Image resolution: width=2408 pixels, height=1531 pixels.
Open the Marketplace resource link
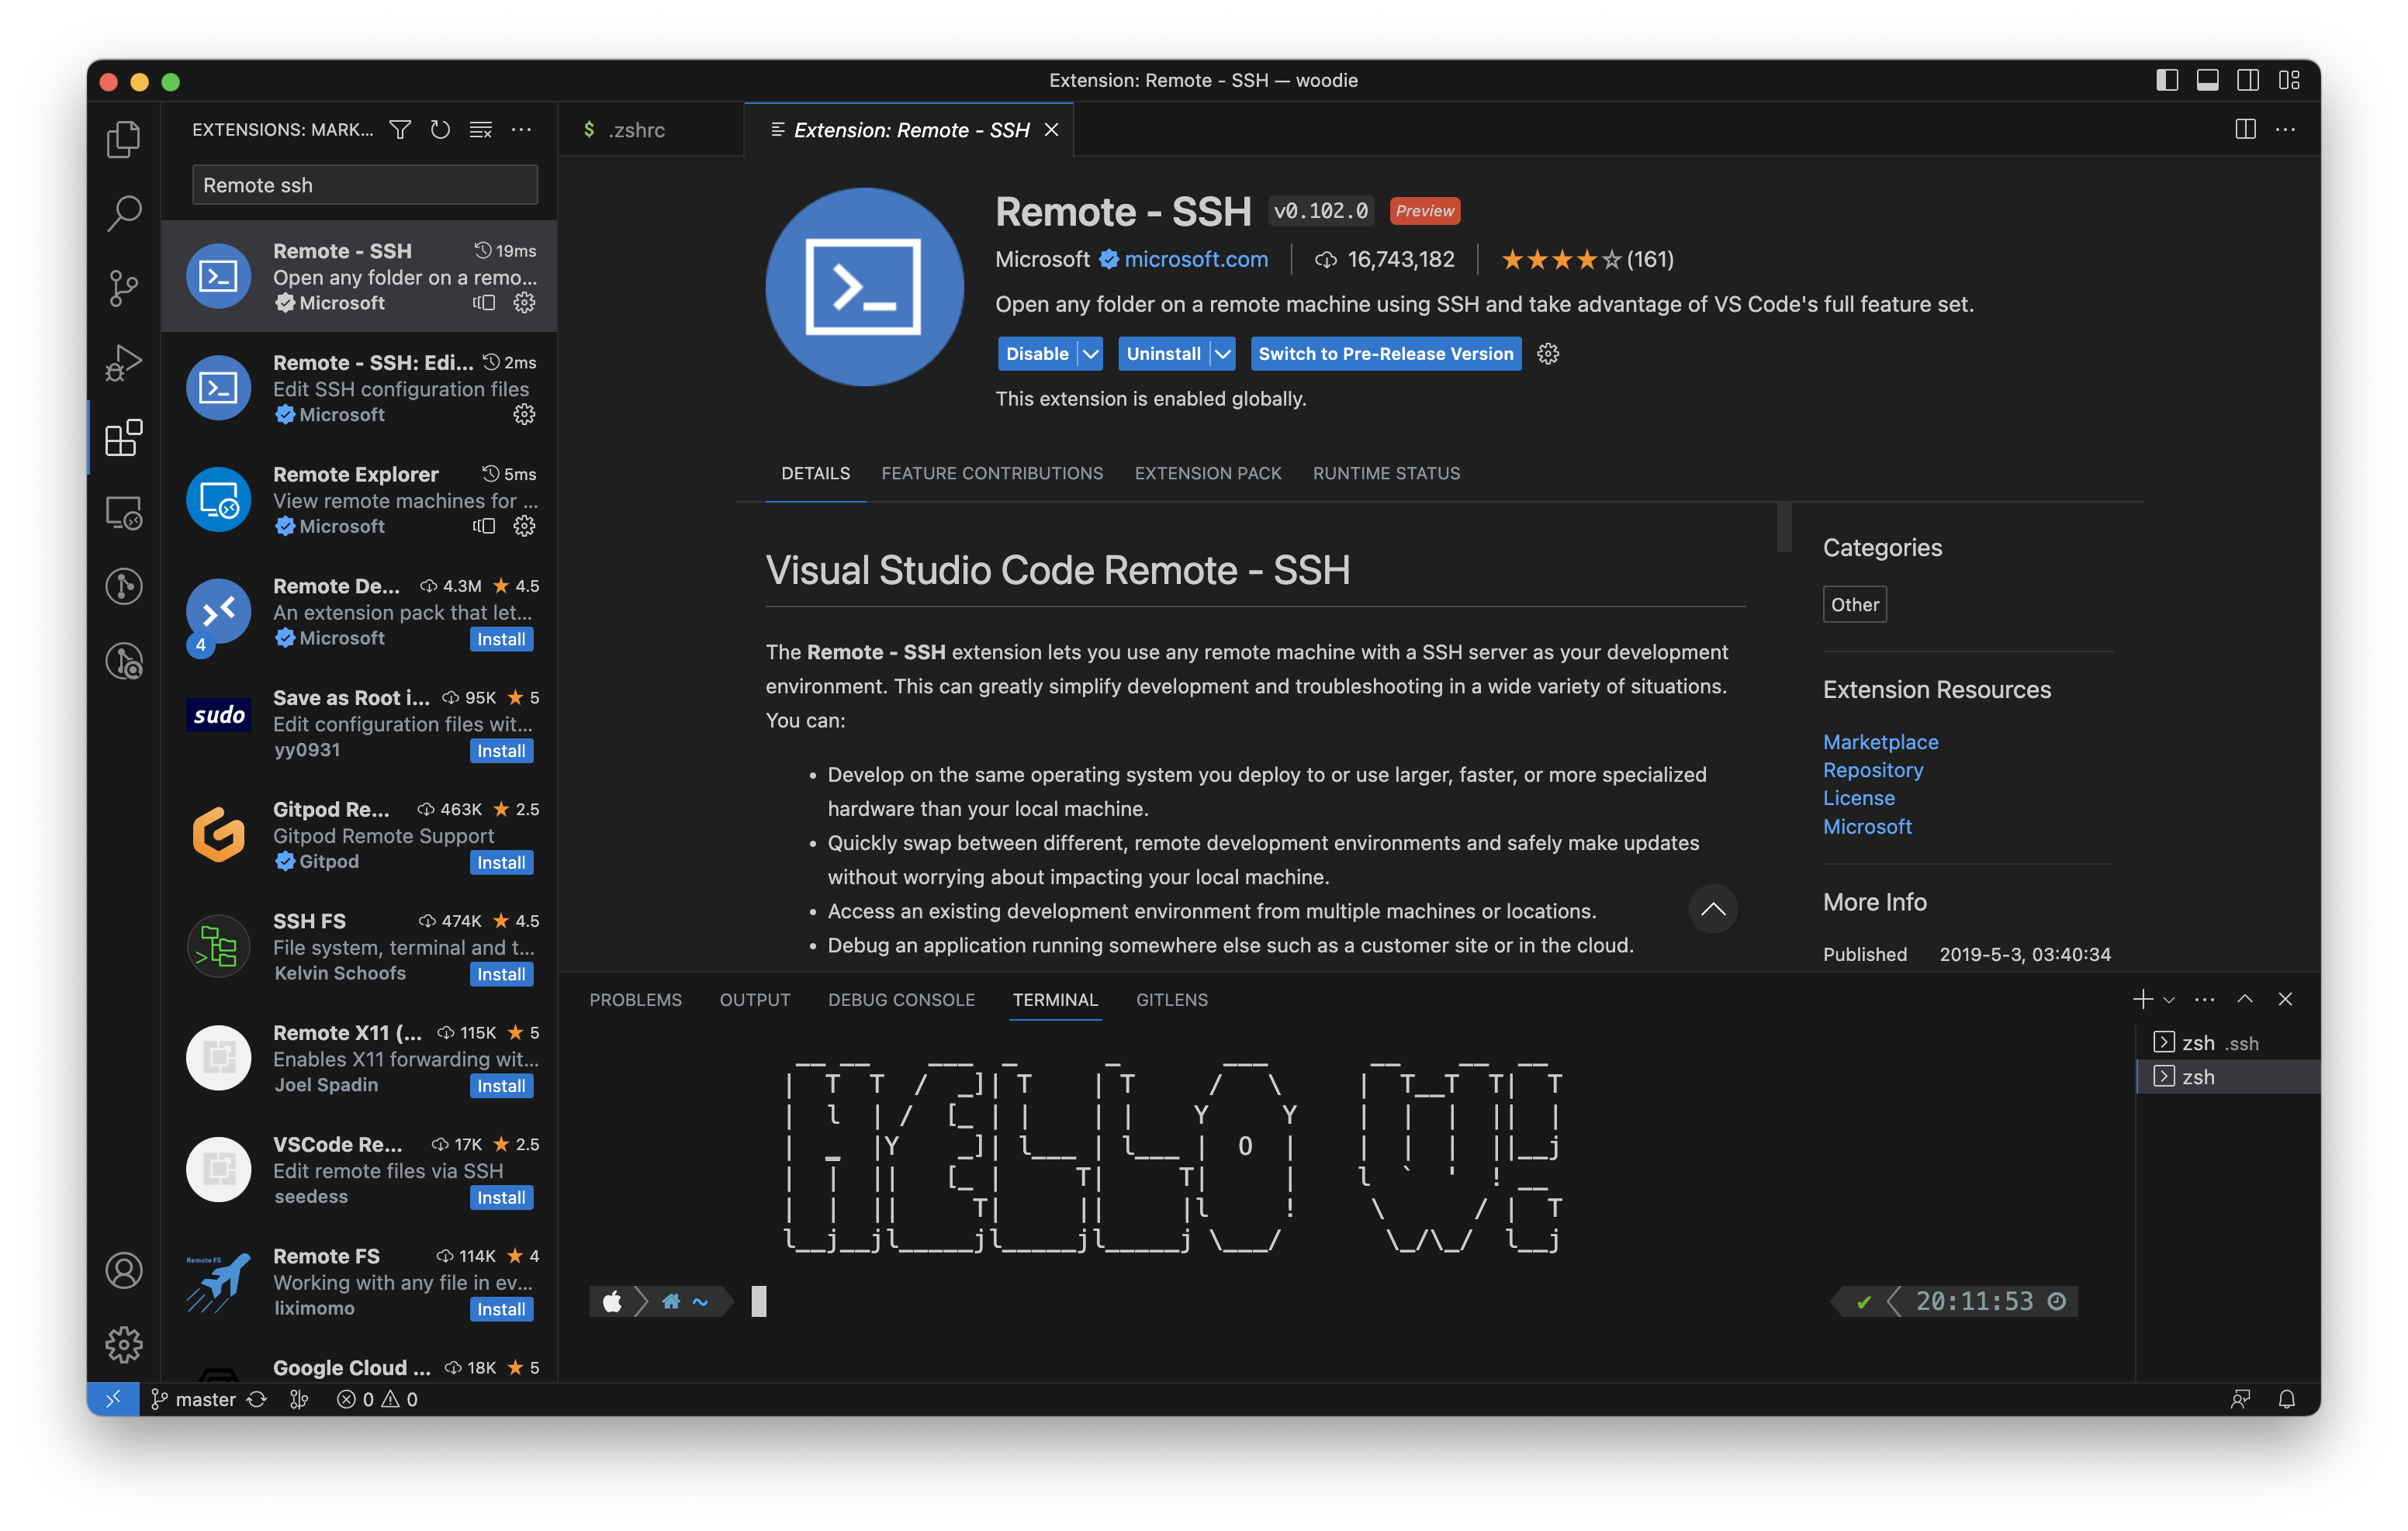coord(1880,742)
